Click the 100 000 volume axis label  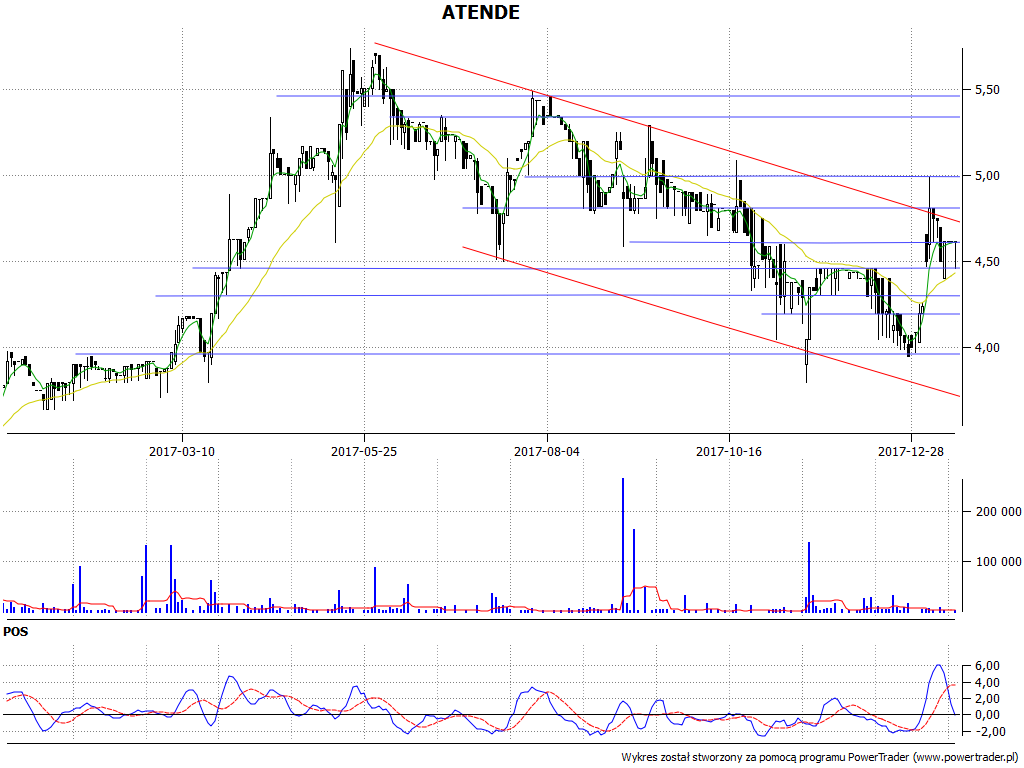coord(998,562)
